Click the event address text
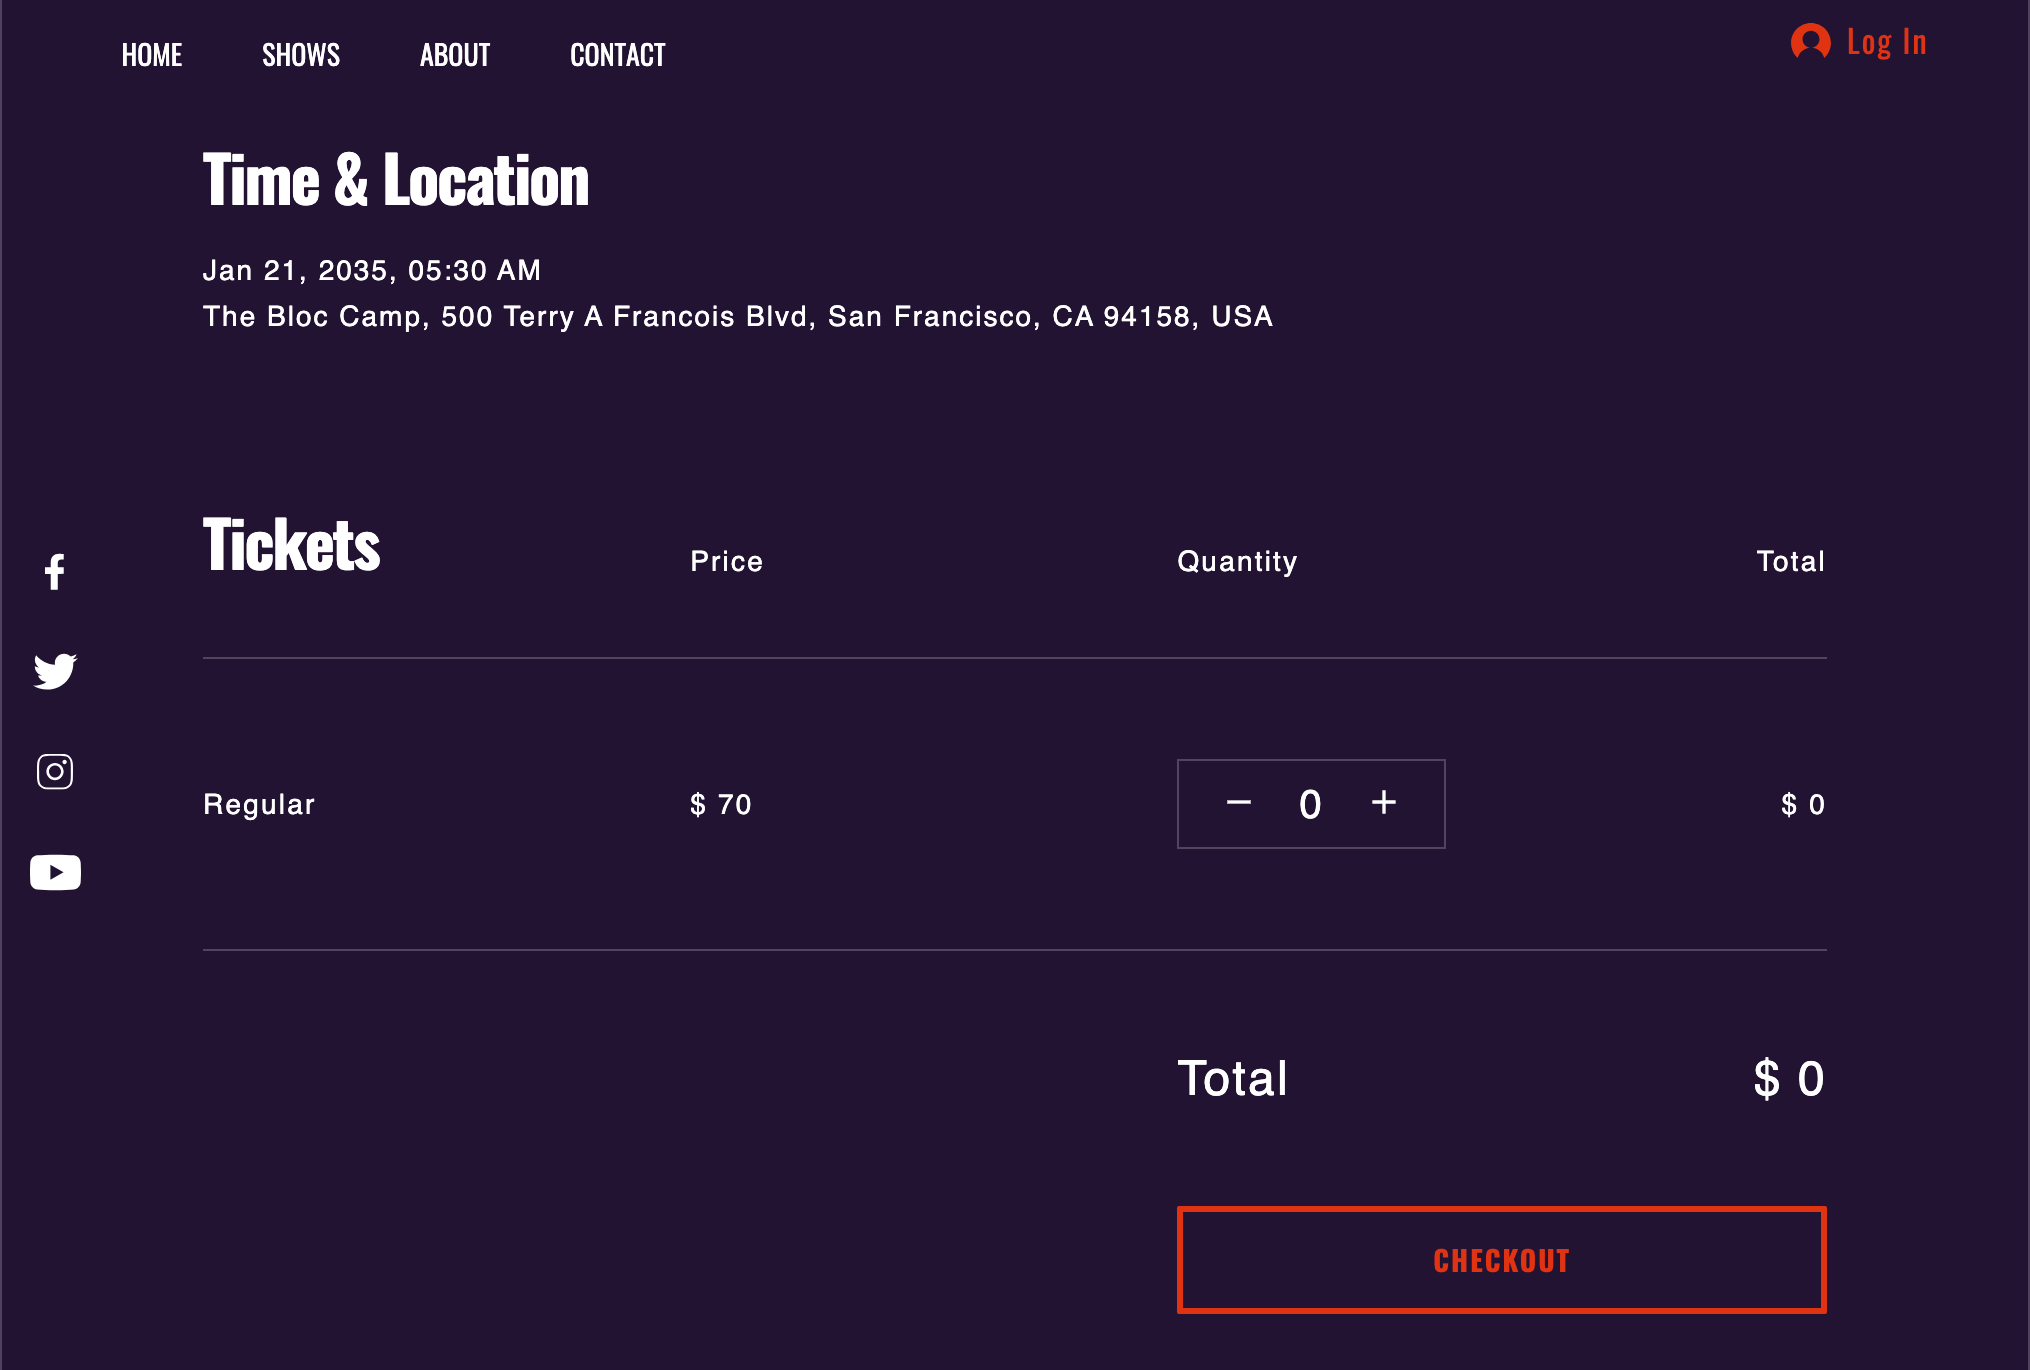This screenshot has width=2030, height=1370. pyautogui.click(x=737, y=316)
